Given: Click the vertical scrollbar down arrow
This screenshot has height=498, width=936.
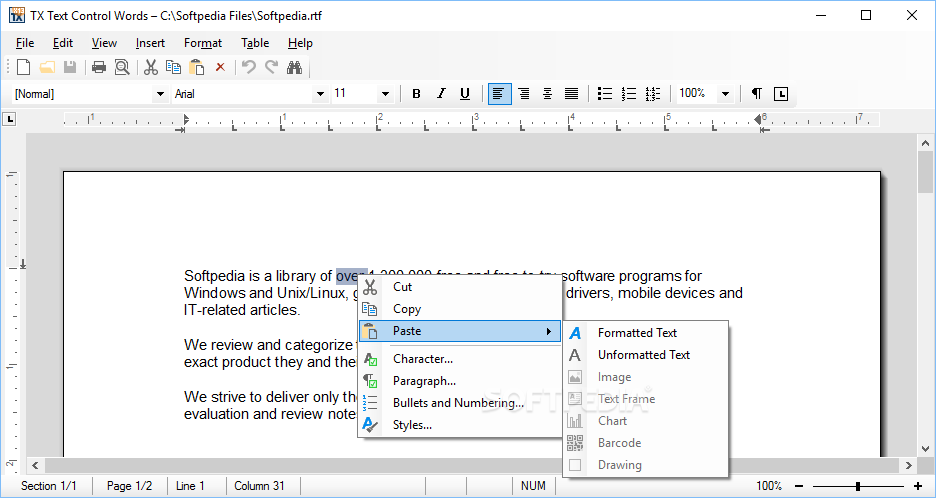Looking at the screenshot, I should [x=925, y=449].
